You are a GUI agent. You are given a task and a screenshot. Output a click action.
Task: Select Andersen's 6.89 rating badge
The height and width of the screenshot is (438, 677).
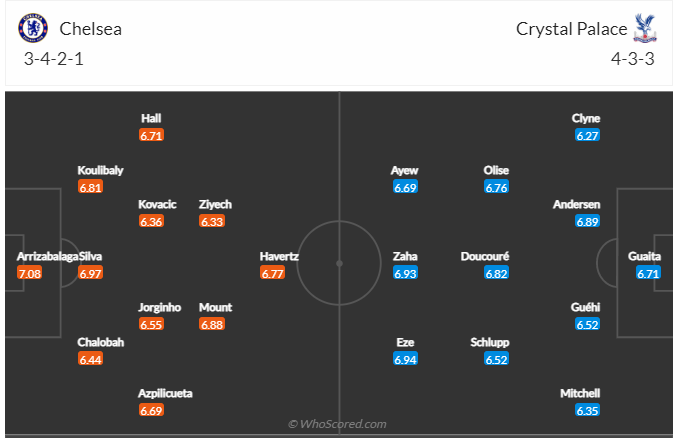587,221
